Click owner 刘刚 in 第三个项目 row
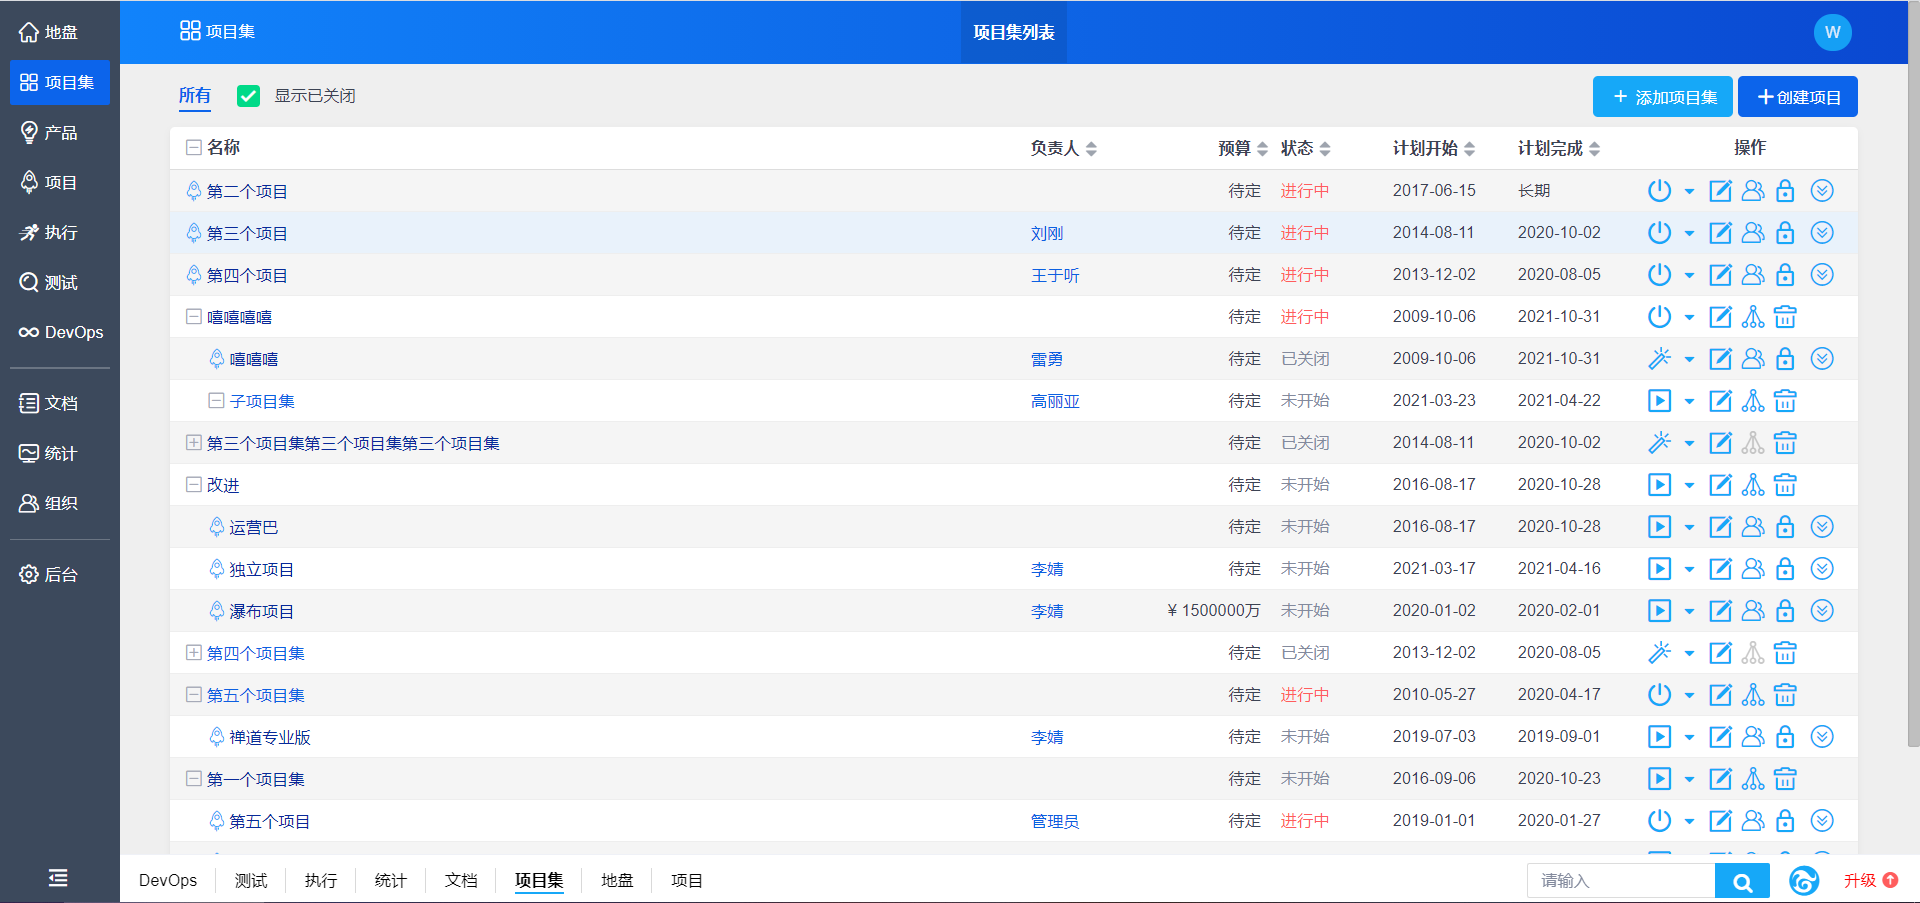 pyautogui.click(x=1047, y=233)
